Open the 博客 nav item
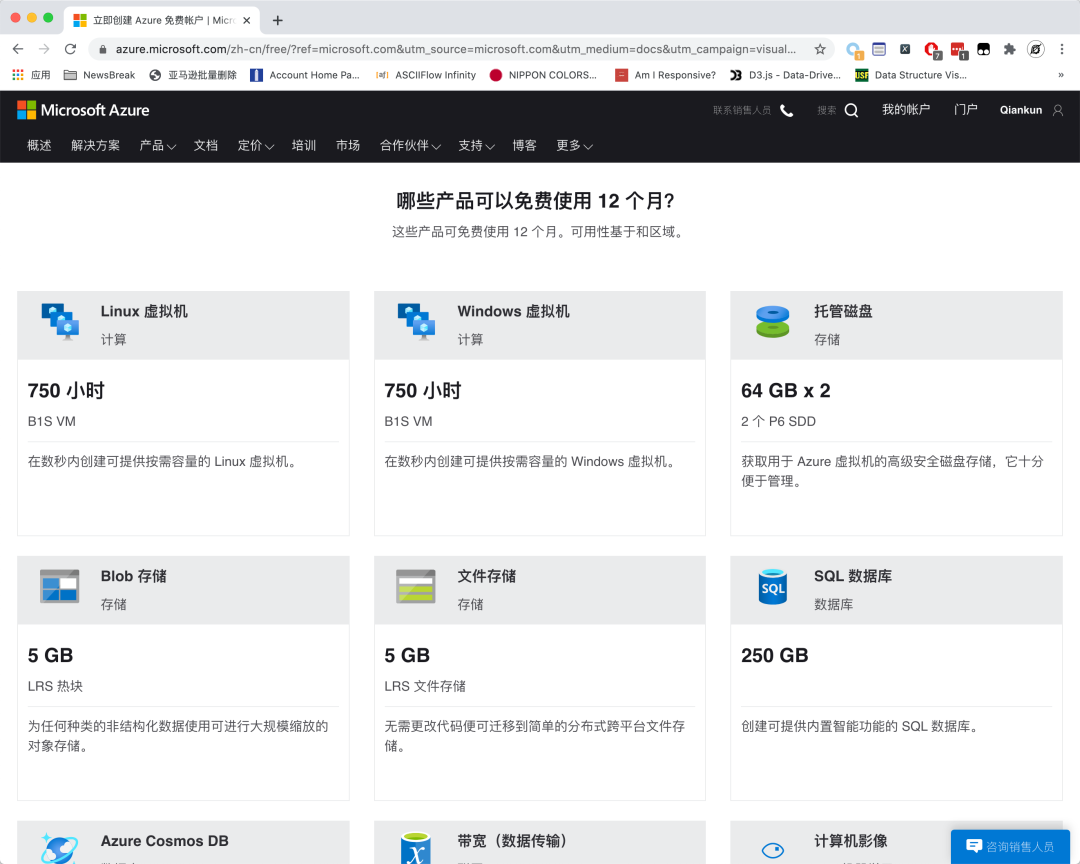The width and height of the screenshot is (1080, 864). pyautogui.click(x=524, y=145)
